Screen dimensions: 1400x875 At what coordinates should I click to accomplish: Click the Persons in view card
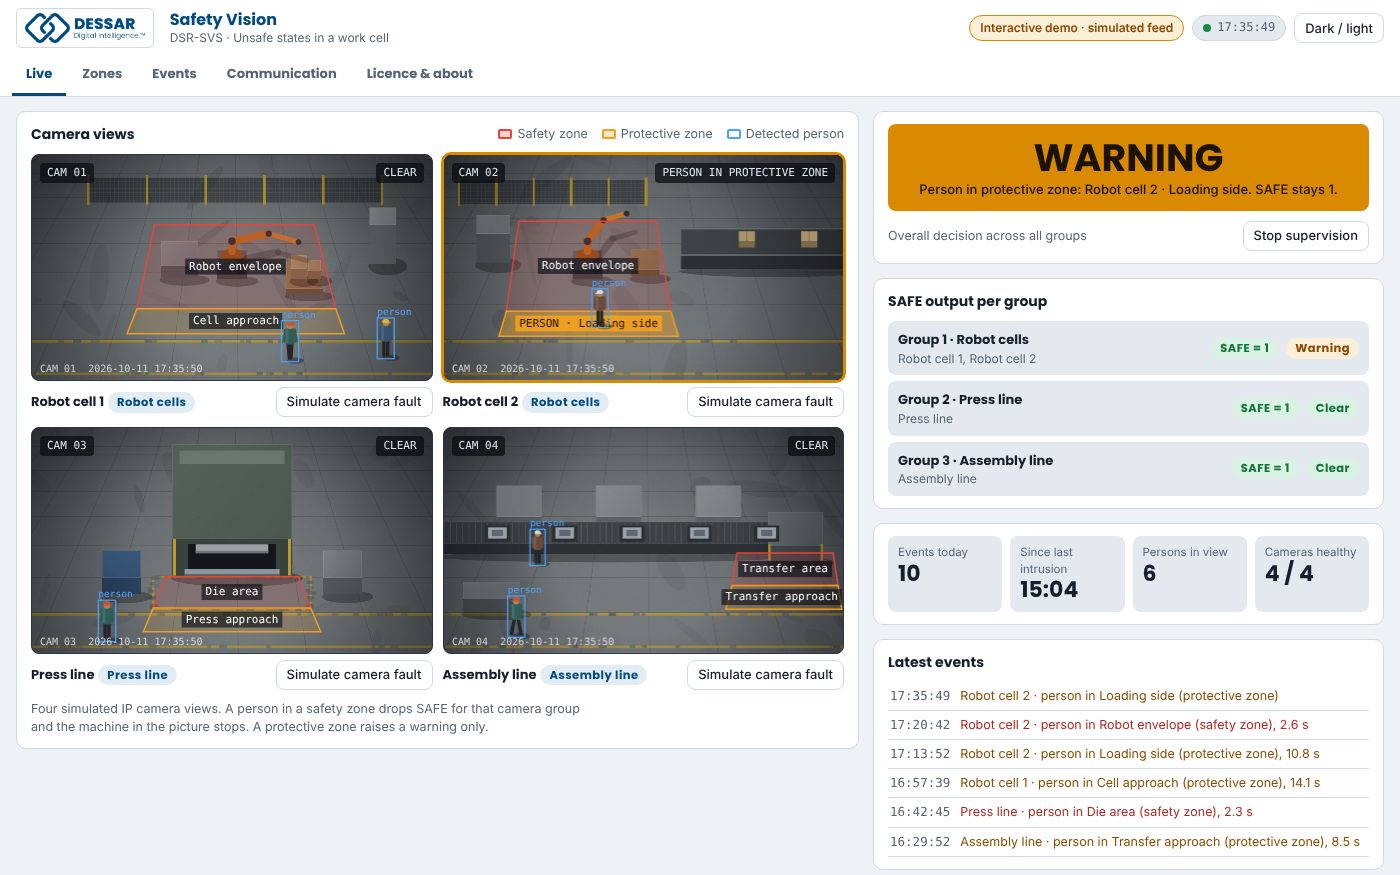[x=1189, y=574]
